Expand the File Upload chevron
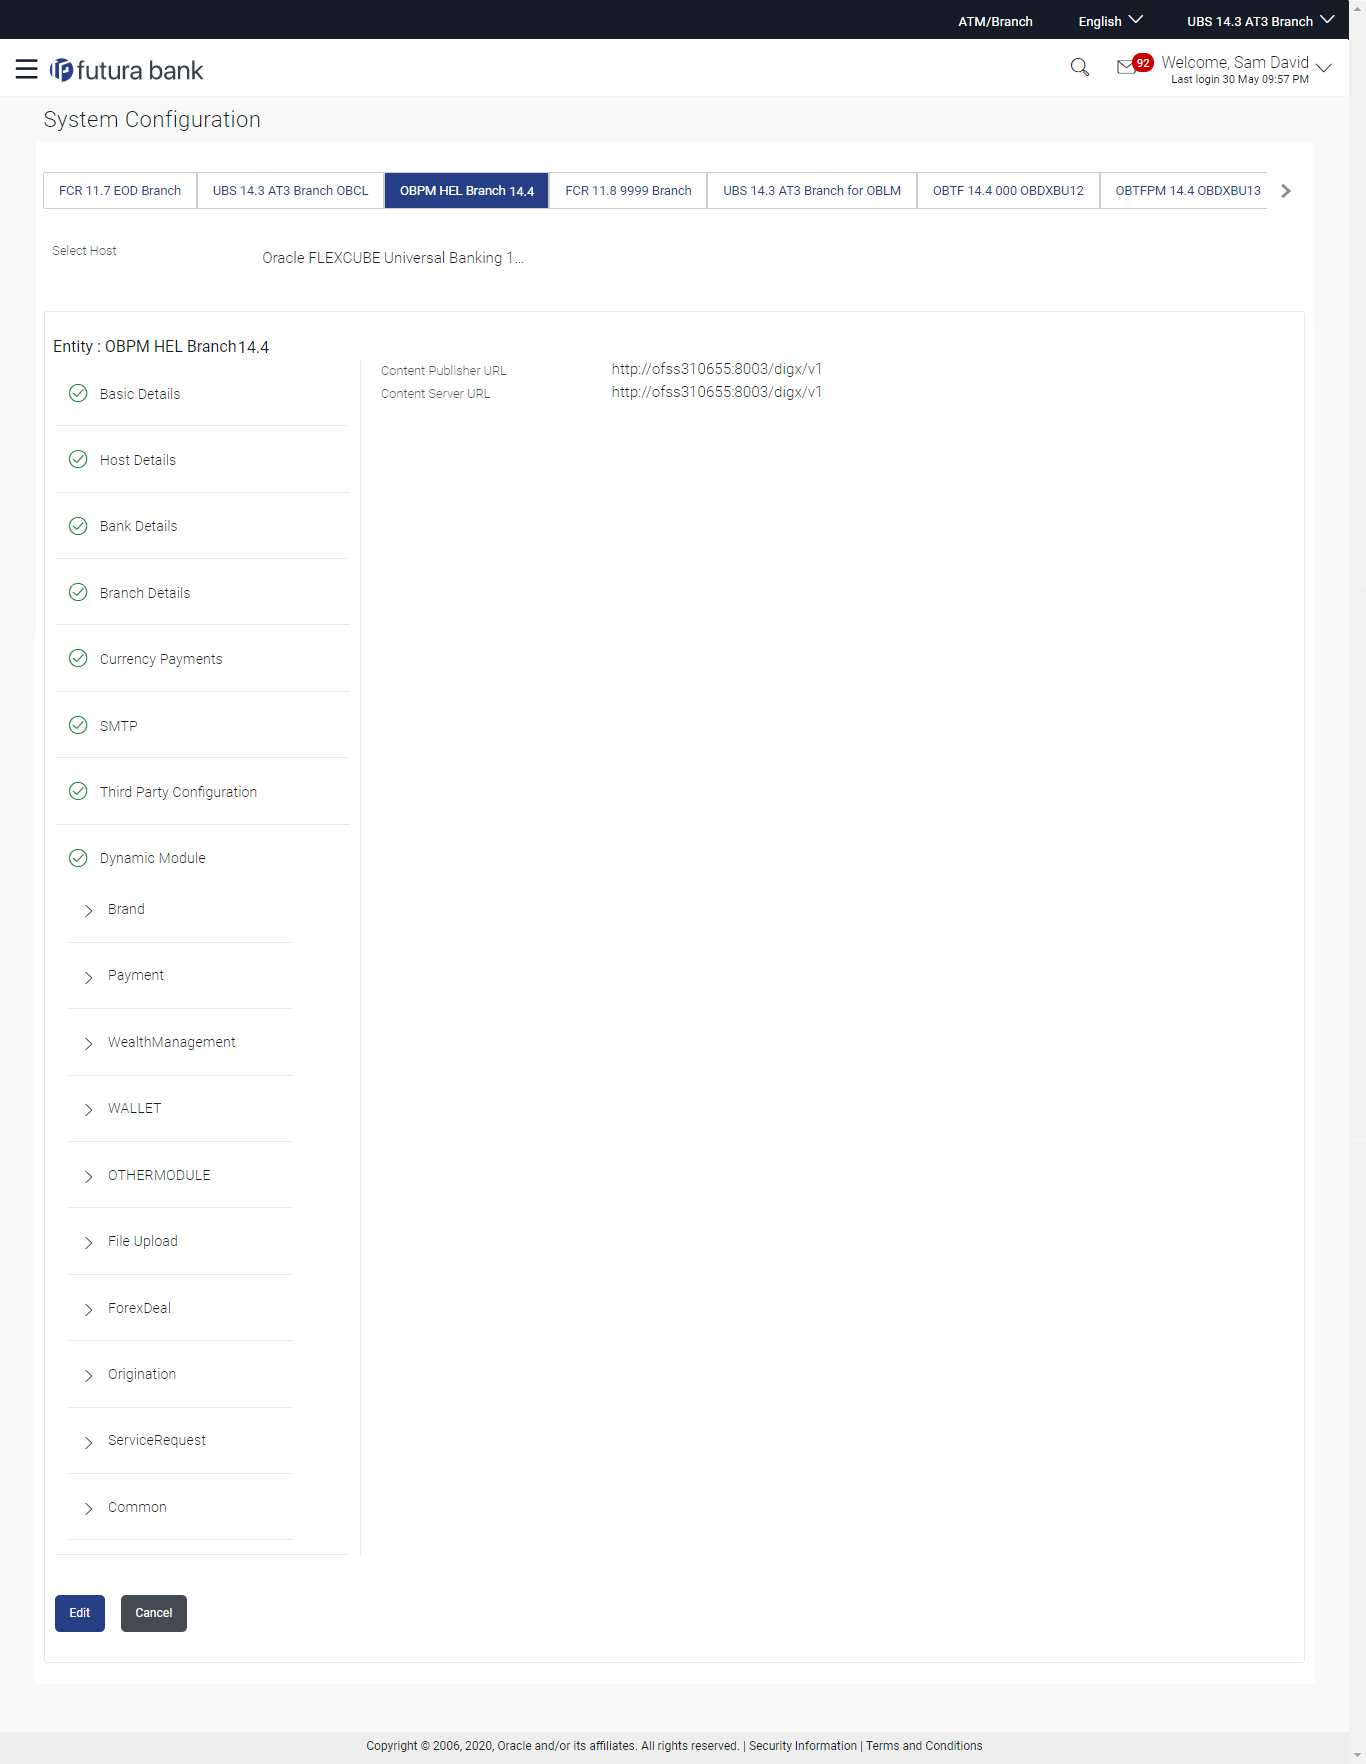The width and height of the screenshot is (1366, 1764). click(88, 1242)
